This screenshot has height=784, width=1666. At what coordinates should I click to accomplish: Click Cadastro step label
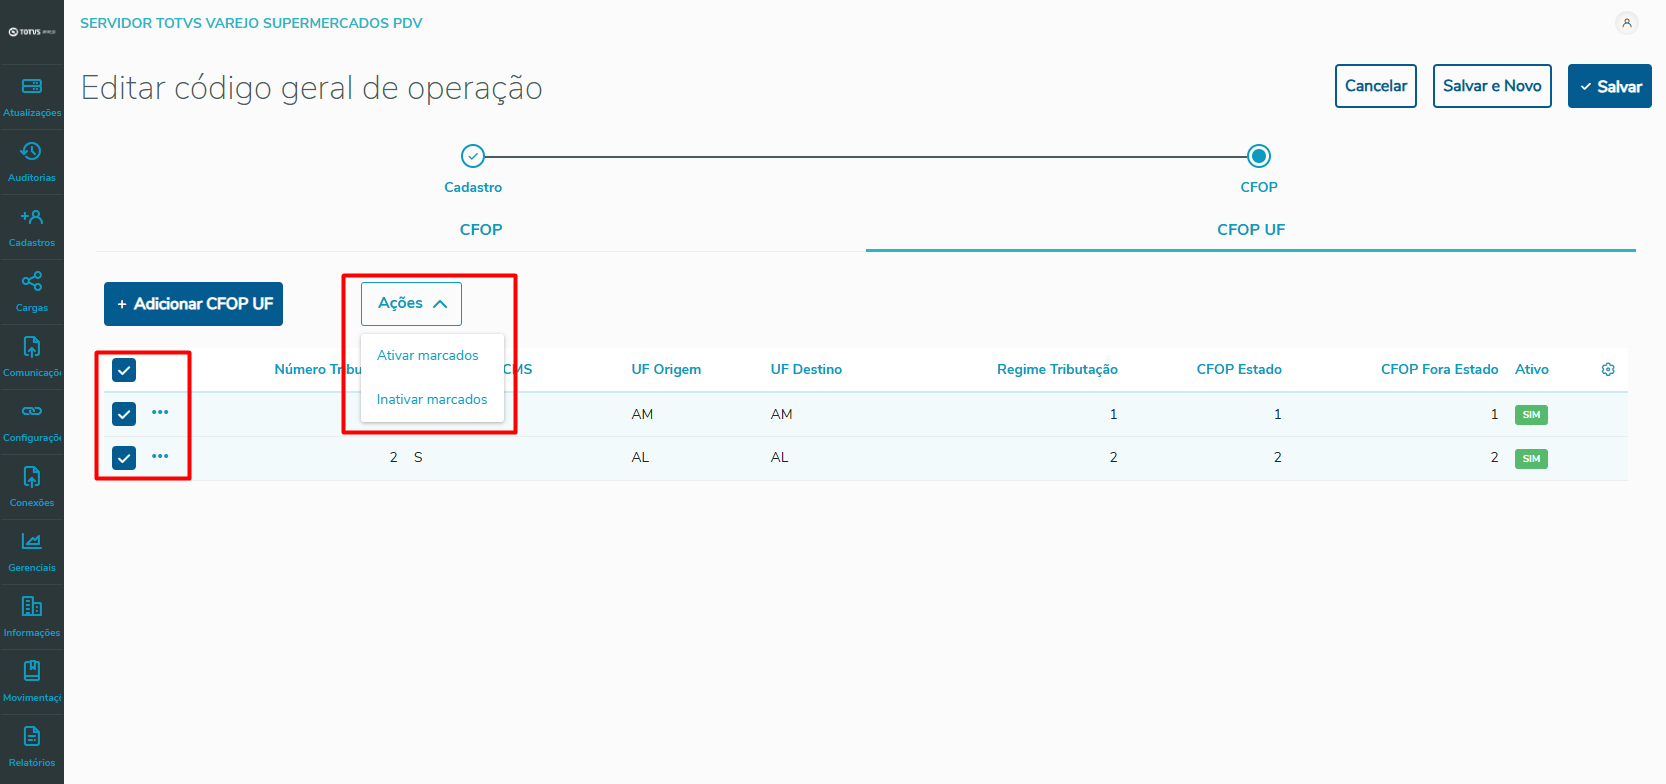473,187
